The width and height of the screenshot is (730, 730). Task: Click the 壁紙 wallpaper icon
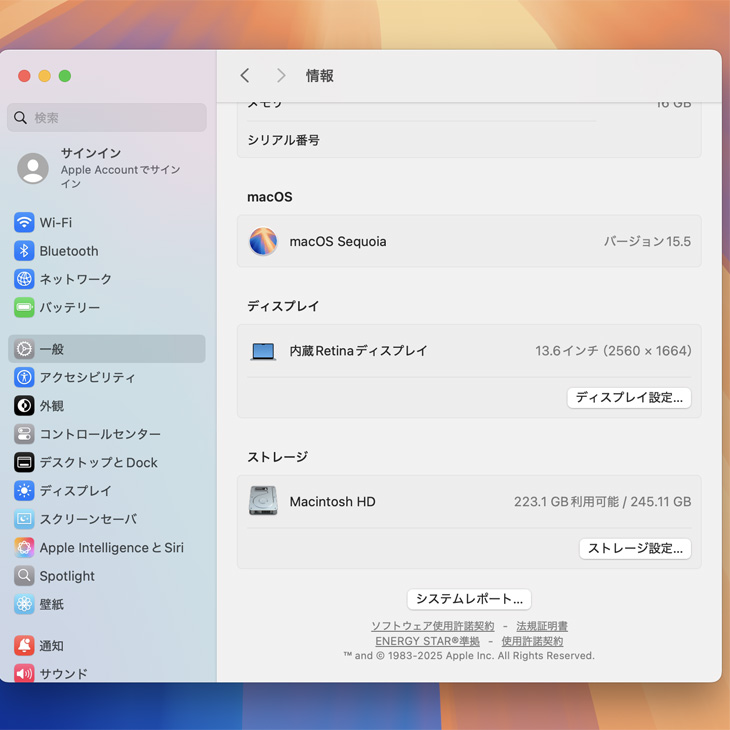(24, 604)
